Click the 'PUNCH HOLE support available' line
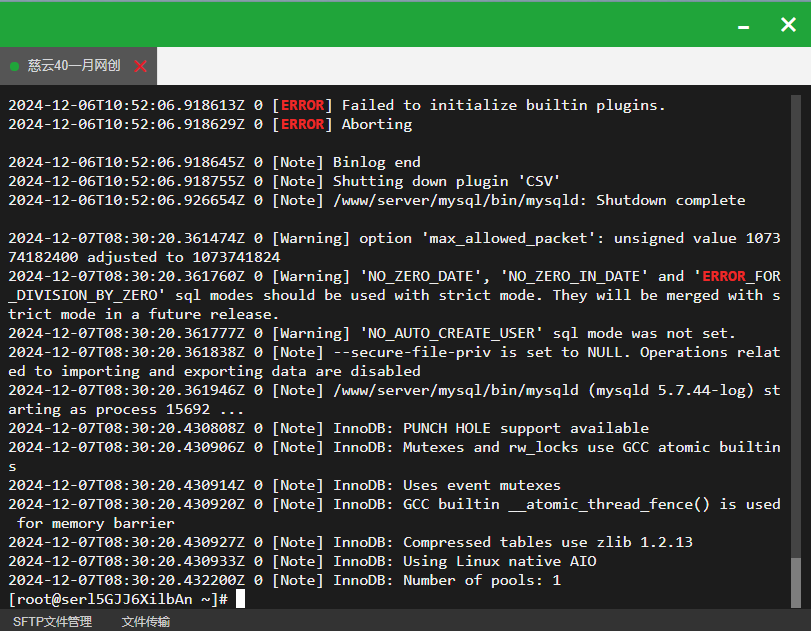 pos(328,429)
